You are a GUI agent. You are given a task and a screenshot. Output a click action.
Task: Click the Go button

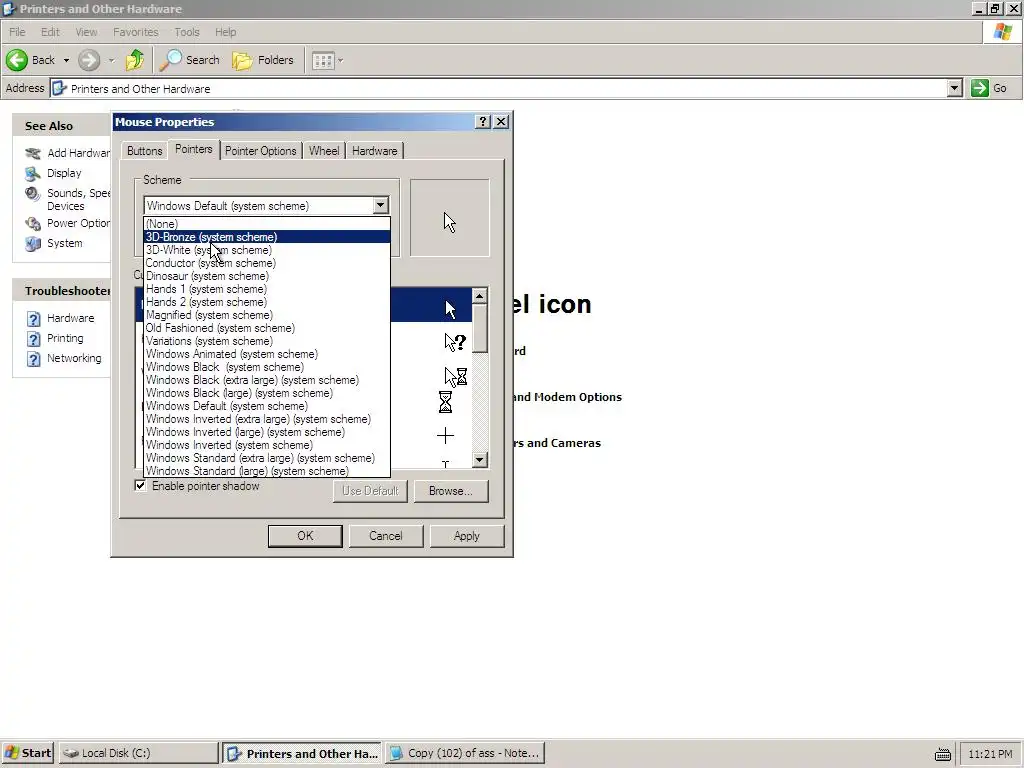(x=989, y=88)
